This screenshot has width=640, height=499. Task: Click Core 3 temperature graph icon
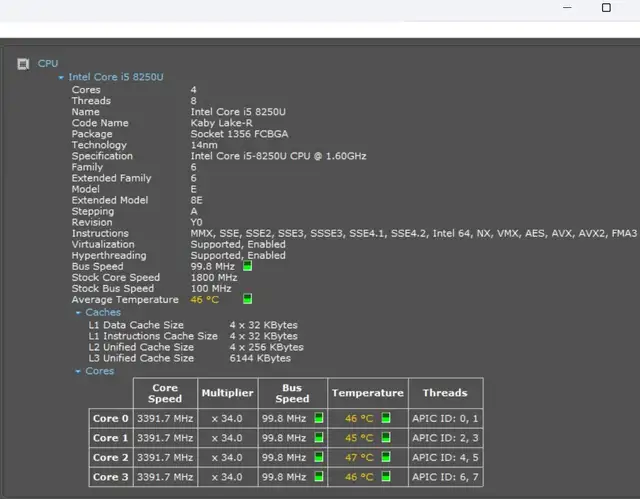[386, 476]
